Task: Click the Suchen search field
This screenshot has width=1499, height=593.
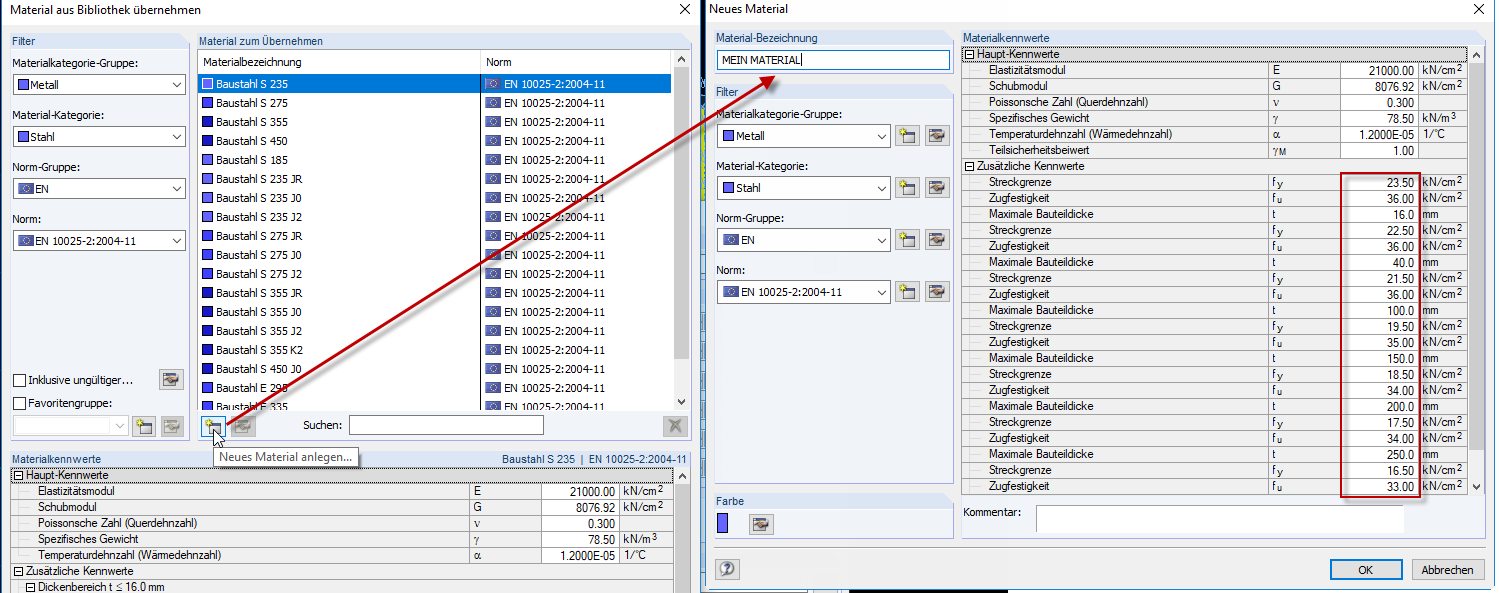Action: pyautogui.click(x=446, y=426)
